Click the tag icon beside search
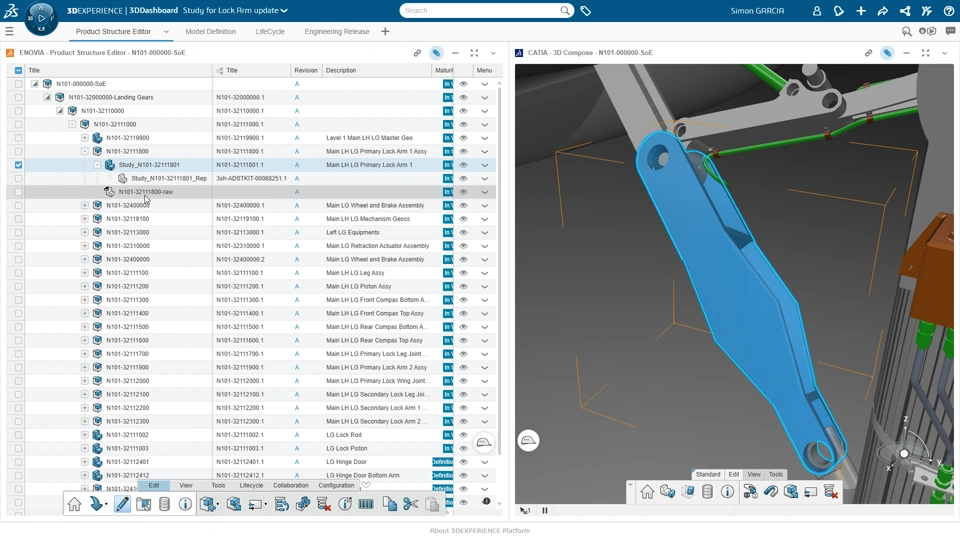Image resolution: width=960 pixels, height=540 pixels. (586, 10)
